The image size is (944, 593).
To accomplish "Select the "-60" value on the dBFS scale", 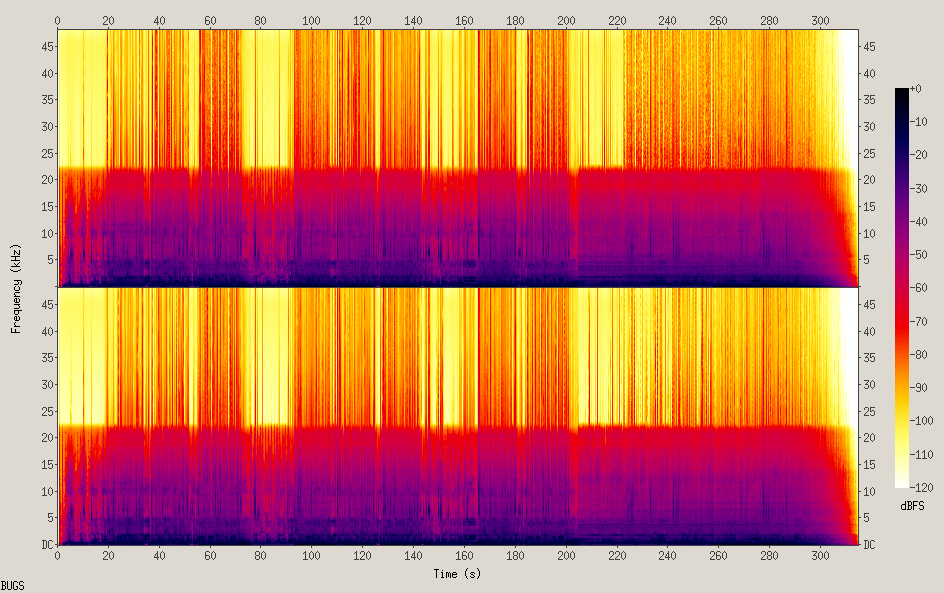I will [x=918, y=288].
